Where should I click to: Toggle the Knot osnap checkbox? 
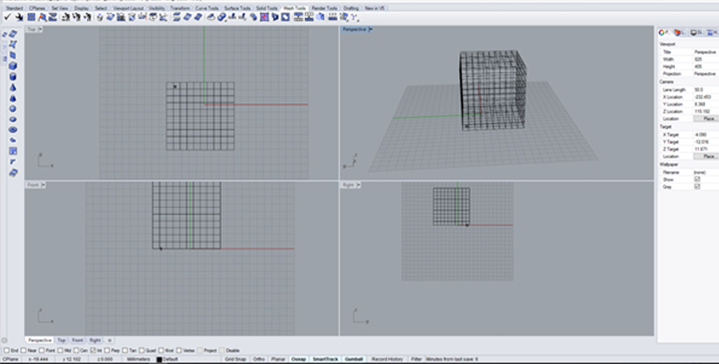click(161, 350)
